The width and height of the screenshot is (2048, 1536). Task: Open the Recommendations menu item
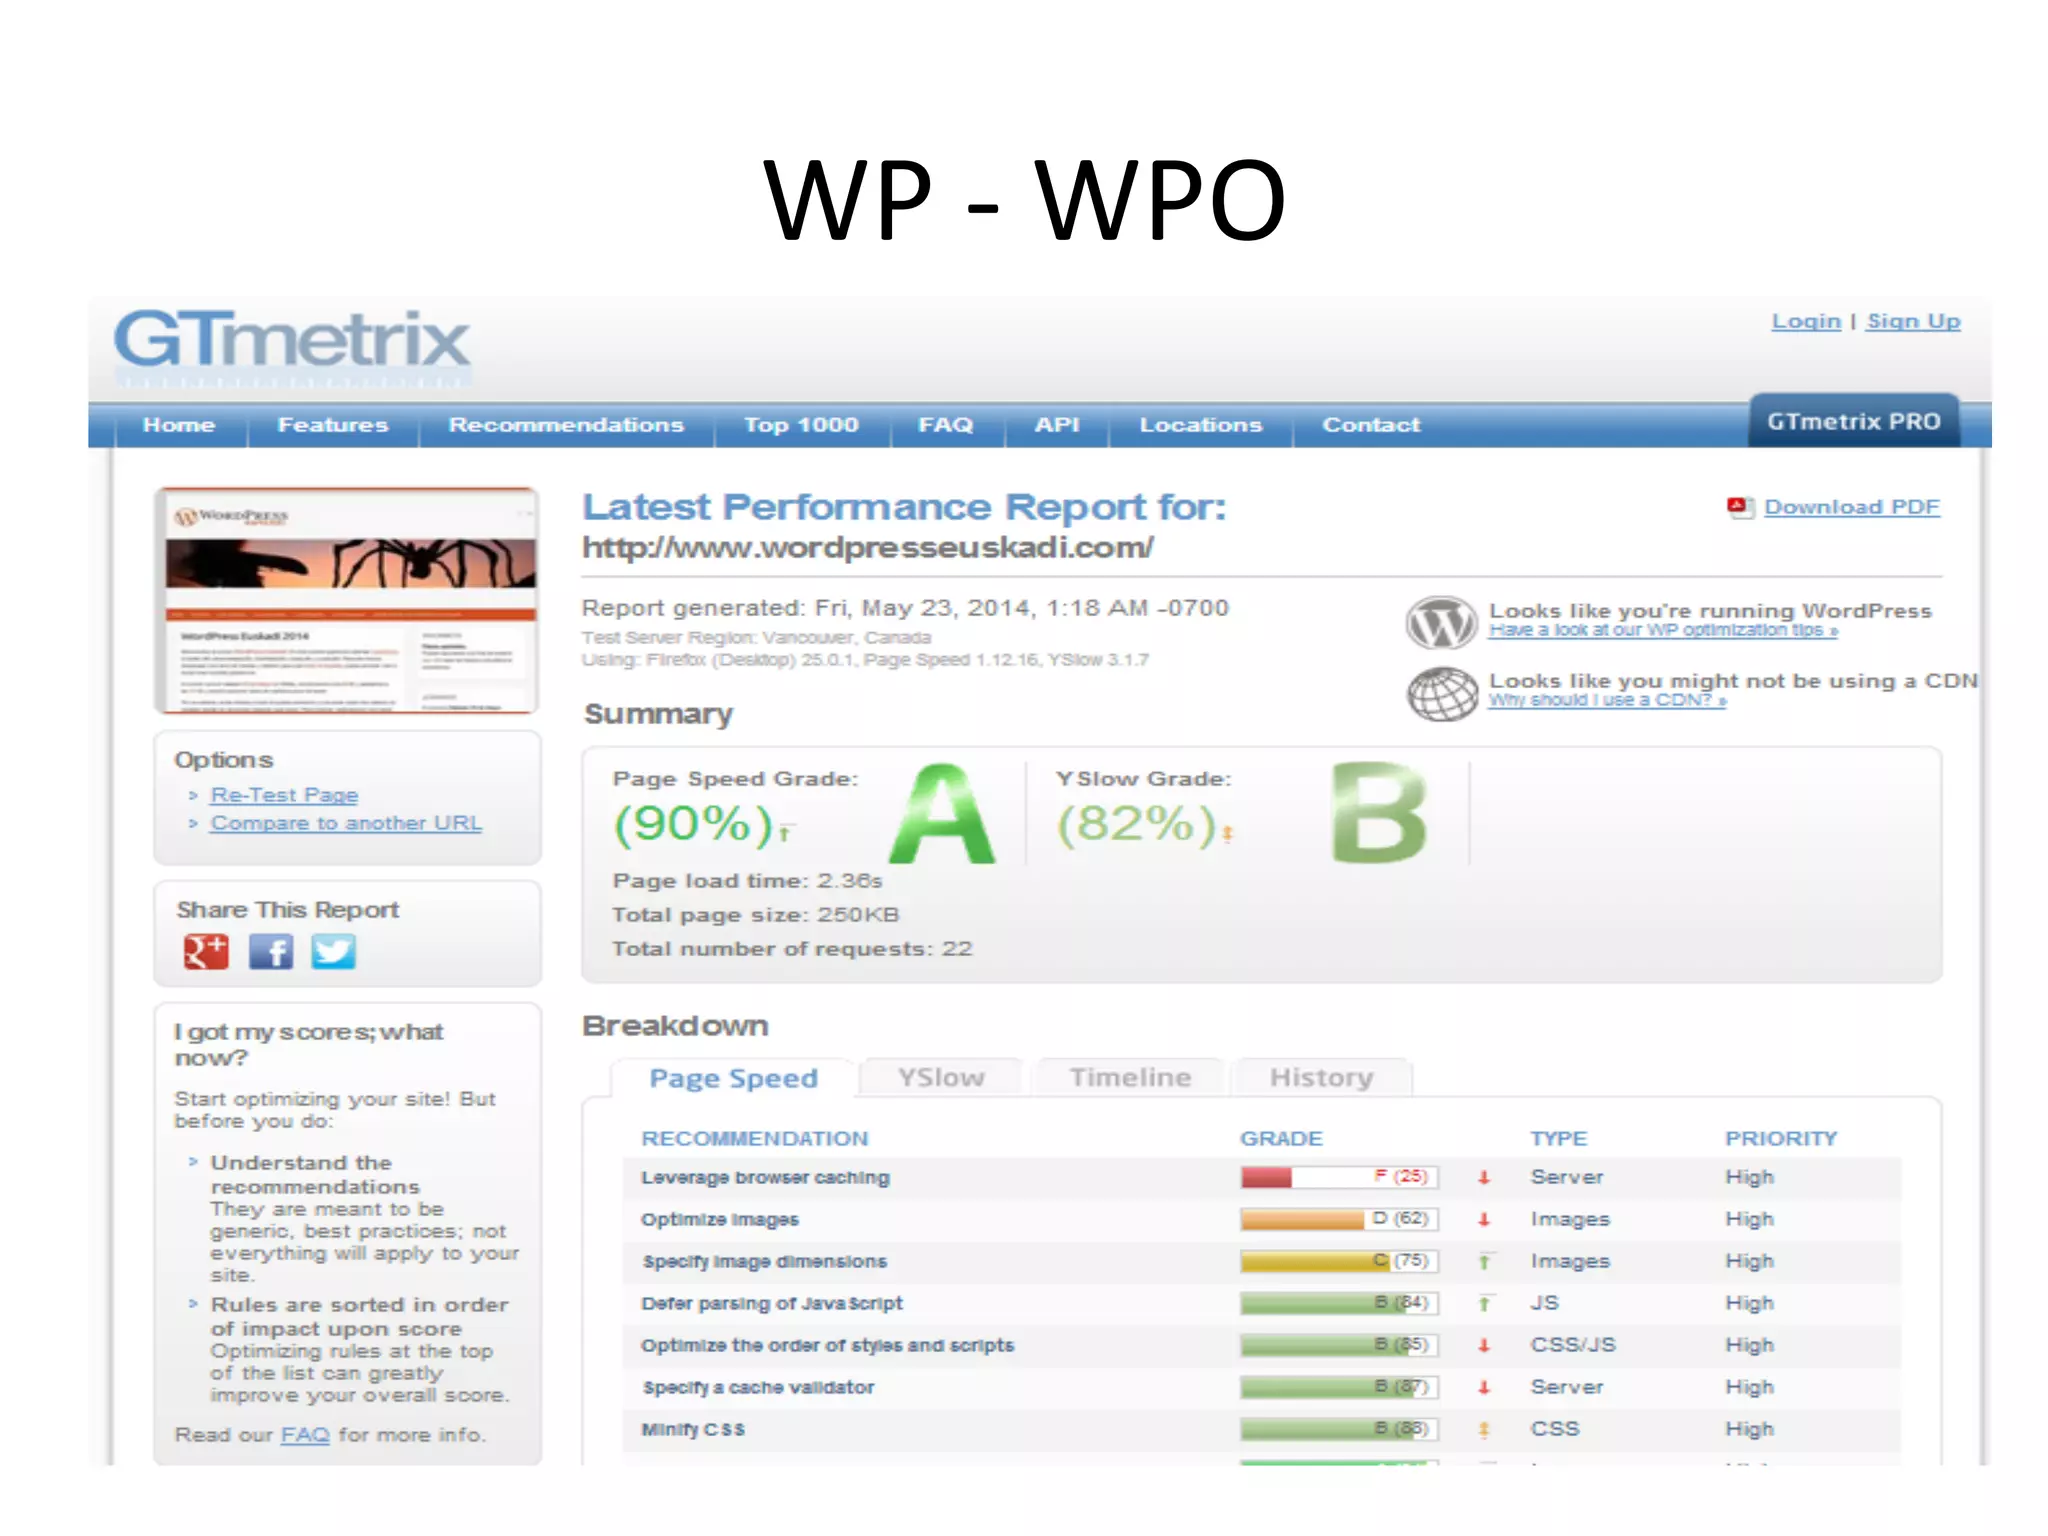click(x=566, y=425)
